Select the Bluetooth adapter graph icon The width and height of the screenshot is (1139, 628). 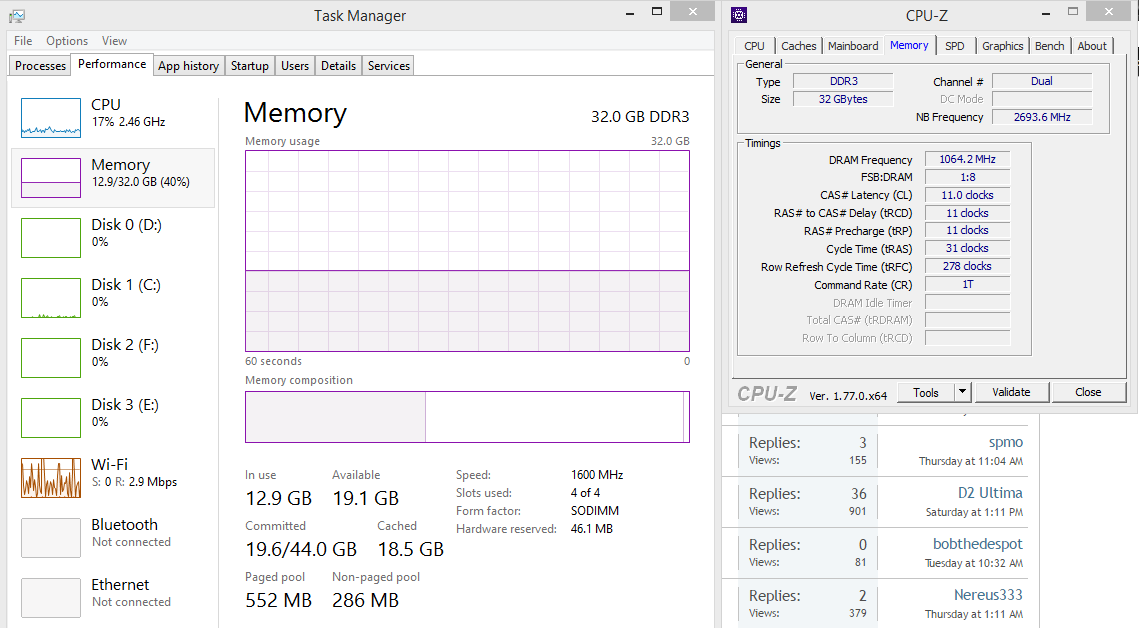point(51,538)
